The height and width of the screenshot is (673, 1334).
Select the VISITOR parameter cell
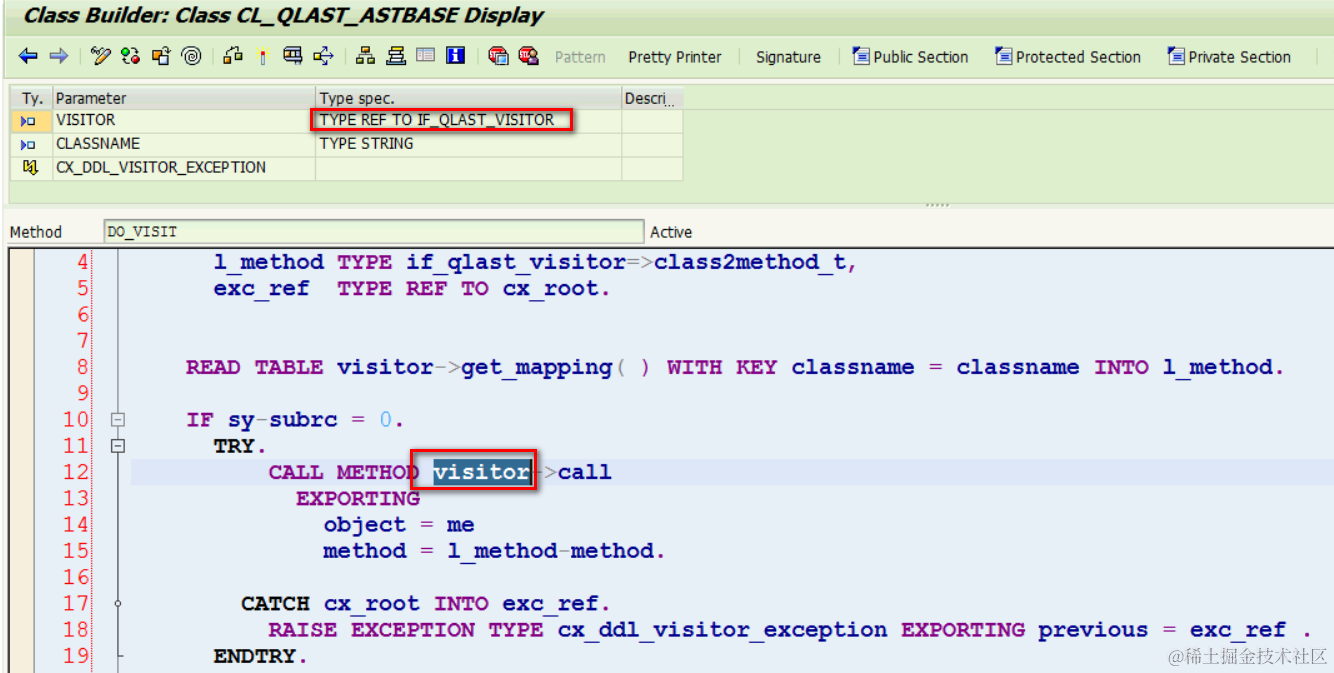tap(183, 120)
